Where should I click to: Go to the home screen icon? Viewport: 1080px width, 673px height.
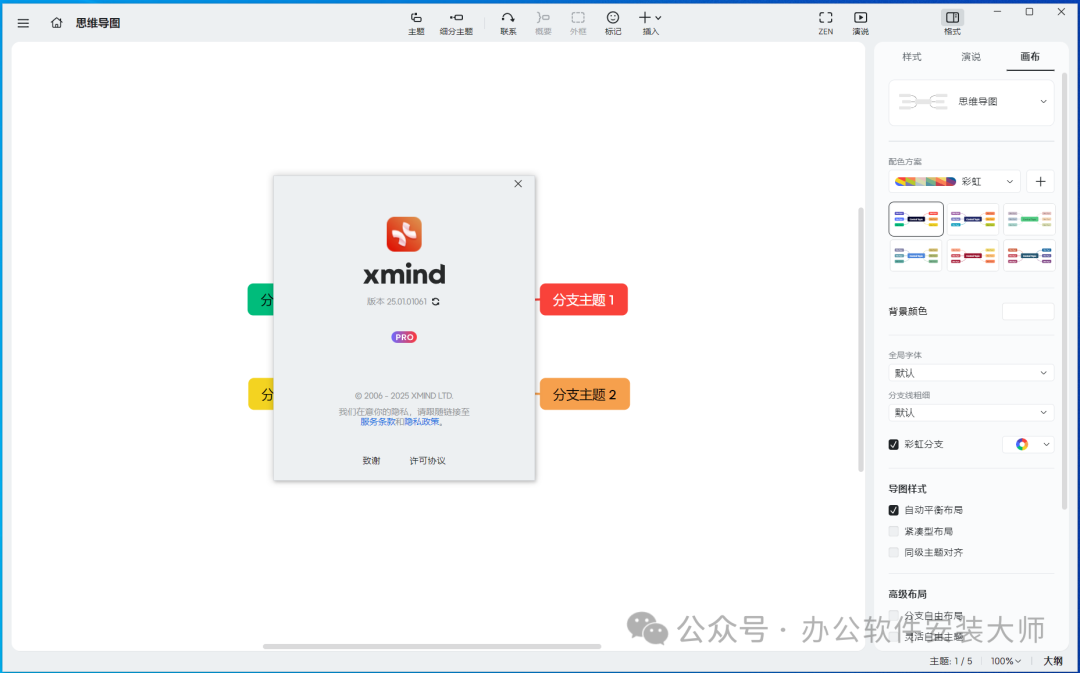click(x=56, y=23)
